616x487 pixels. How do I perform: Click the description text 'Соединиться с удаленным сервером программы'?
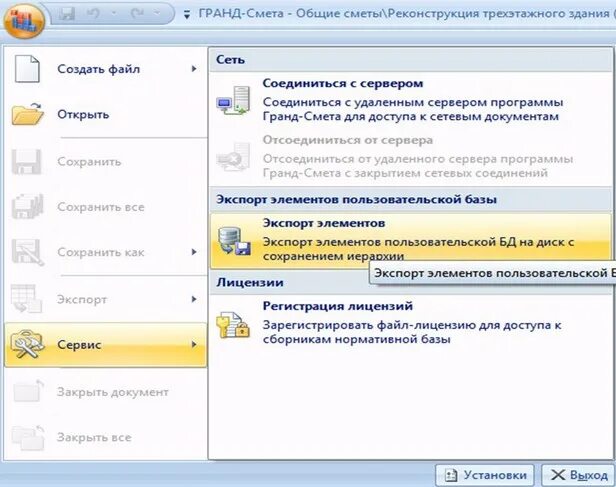click(x=413, y=103)
